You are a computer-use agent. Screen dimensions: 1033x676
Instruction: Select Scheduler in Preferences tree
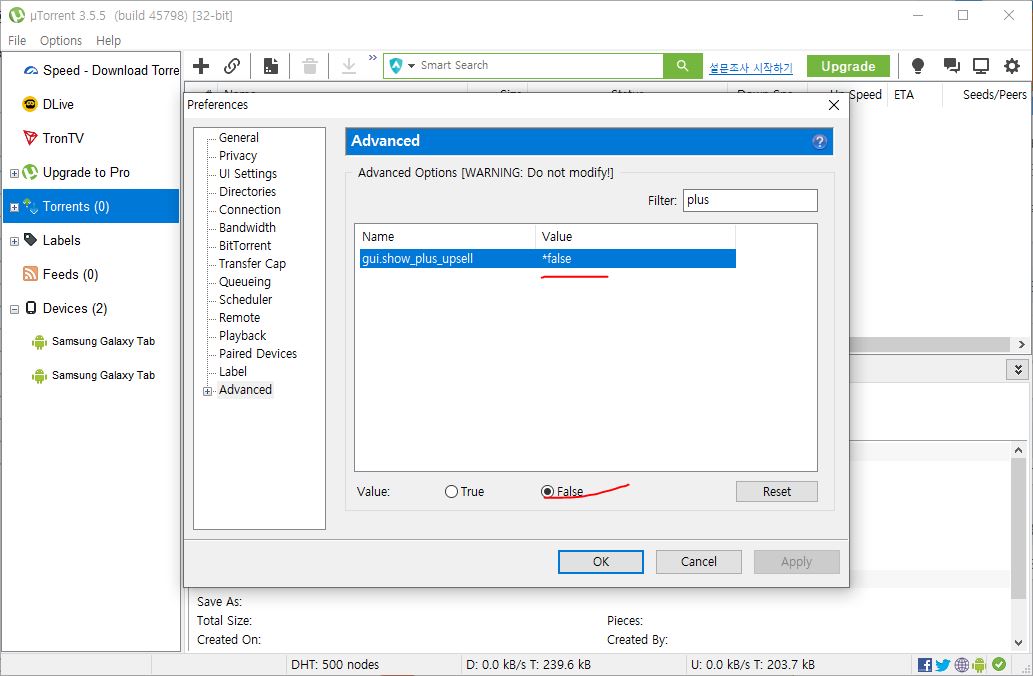coord(245,300)
